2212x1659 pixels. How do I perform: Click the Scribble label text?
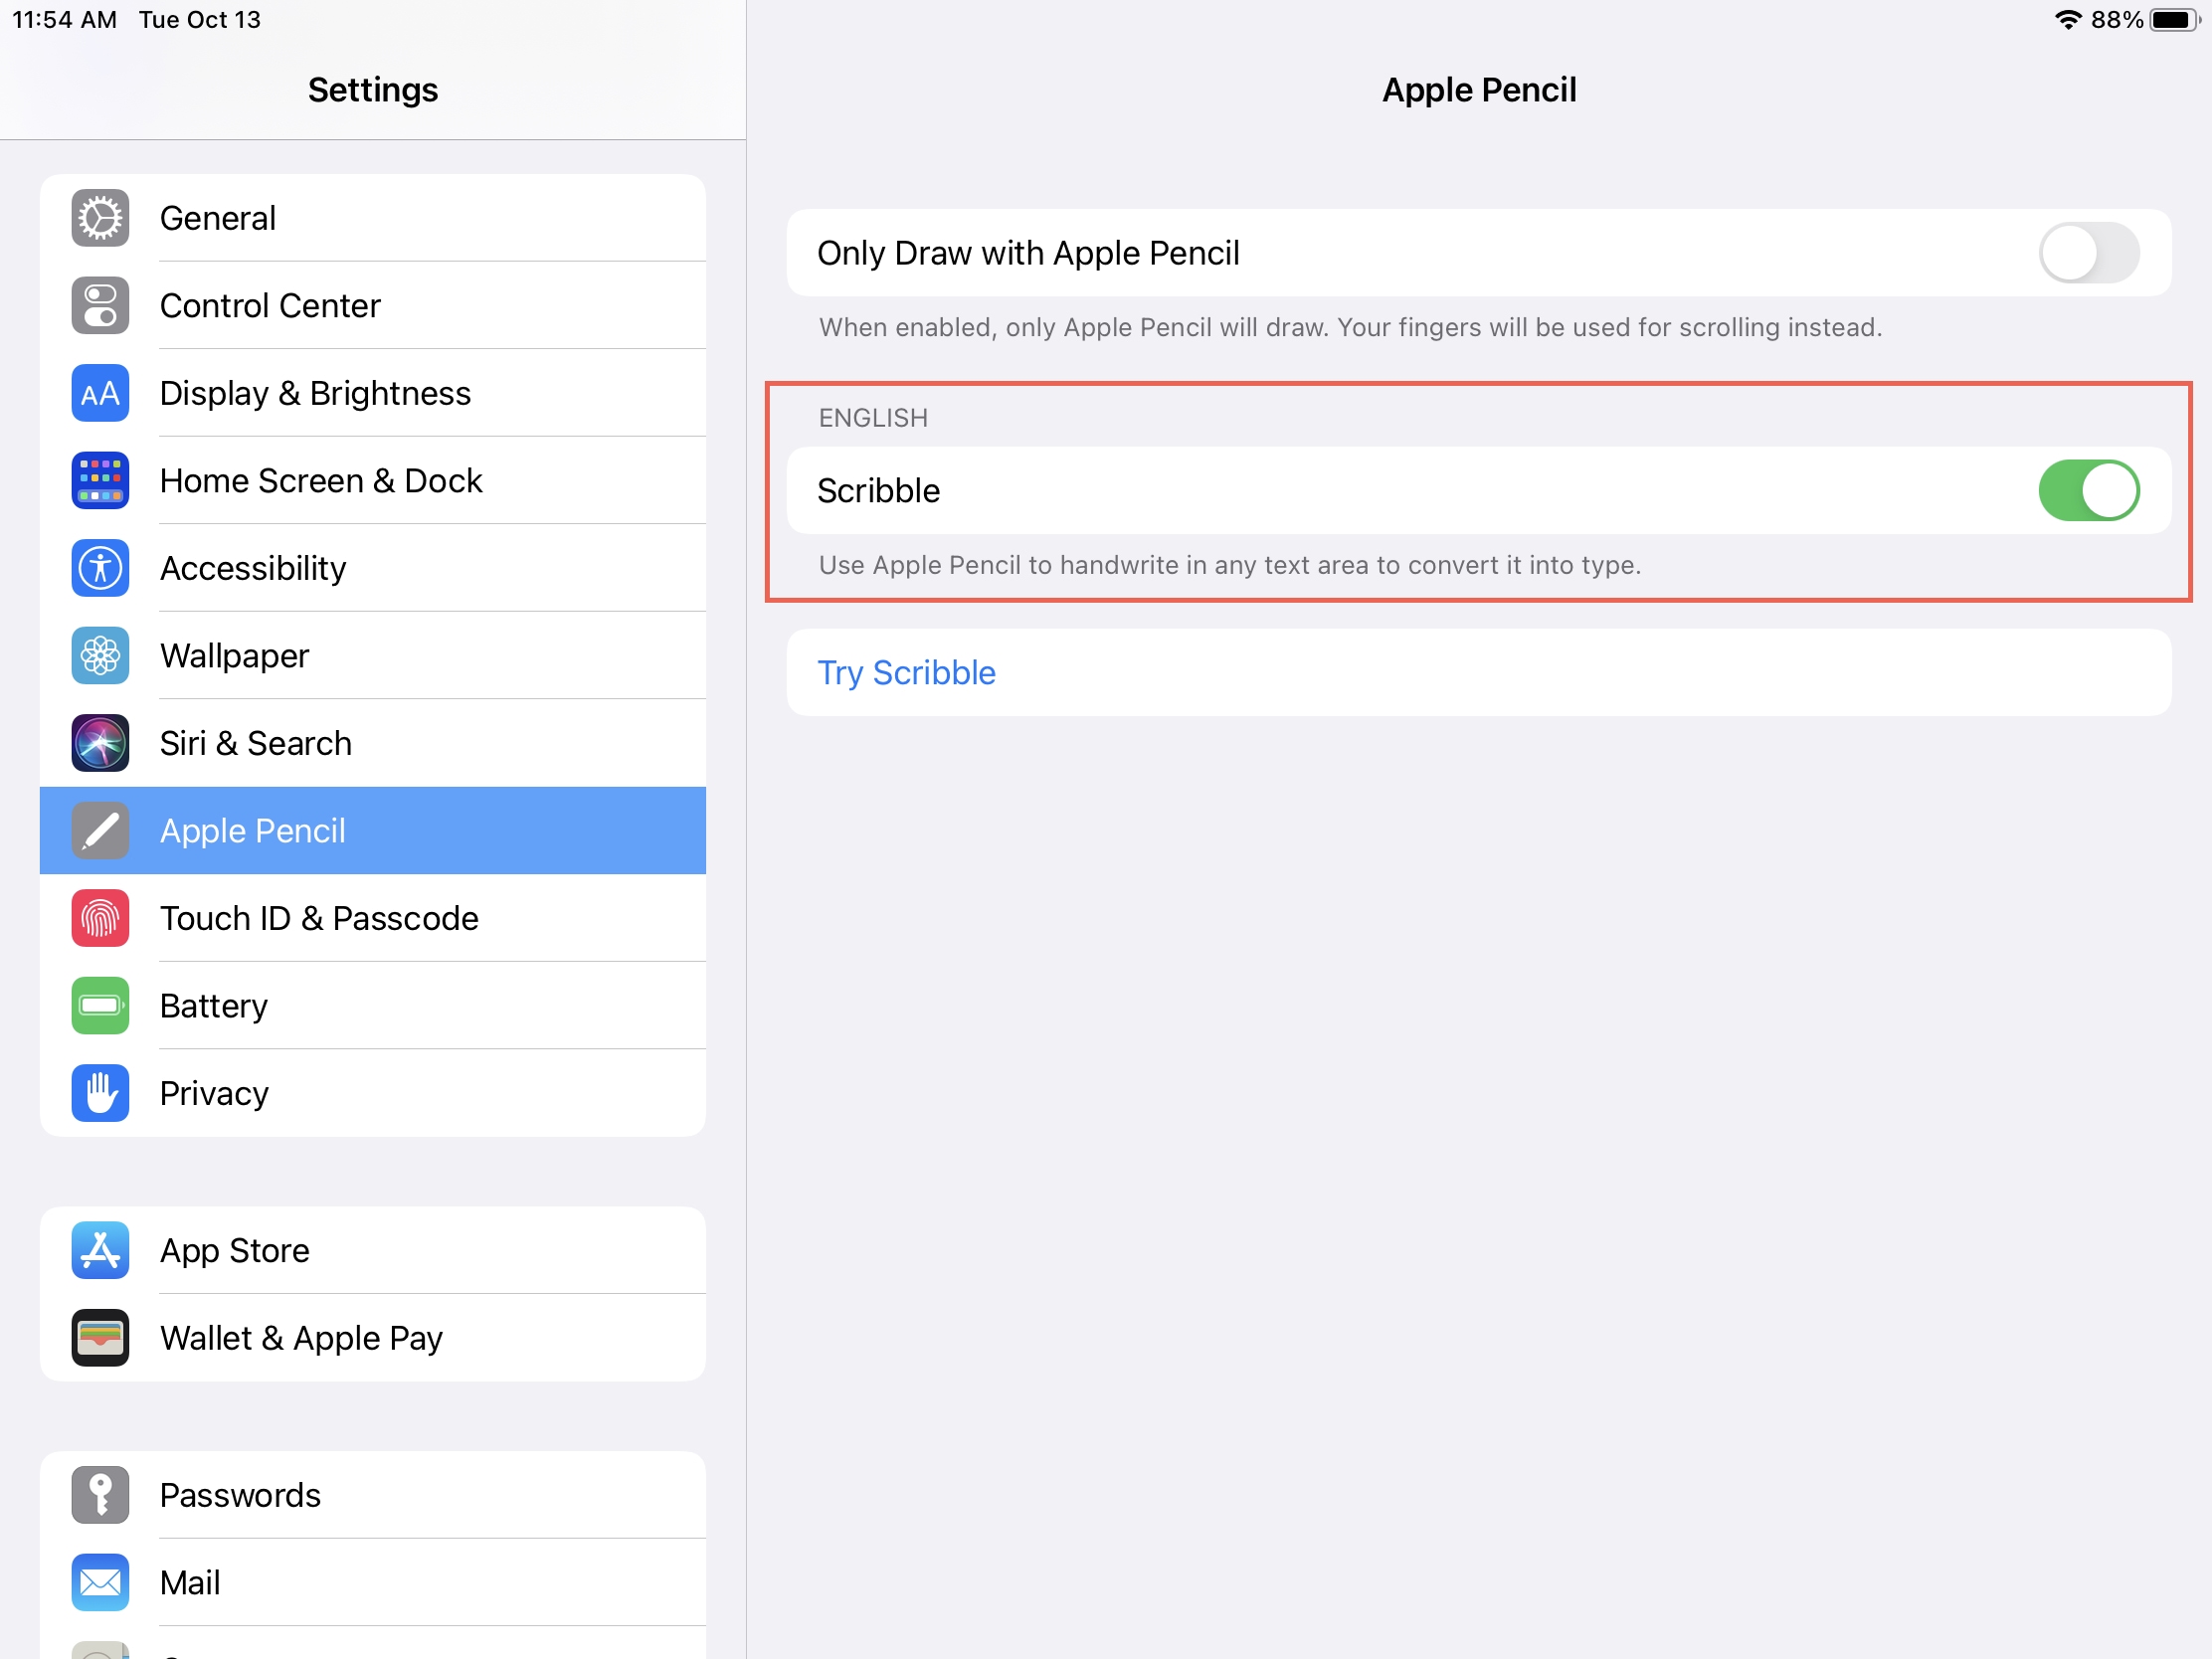tap(878, 491)
